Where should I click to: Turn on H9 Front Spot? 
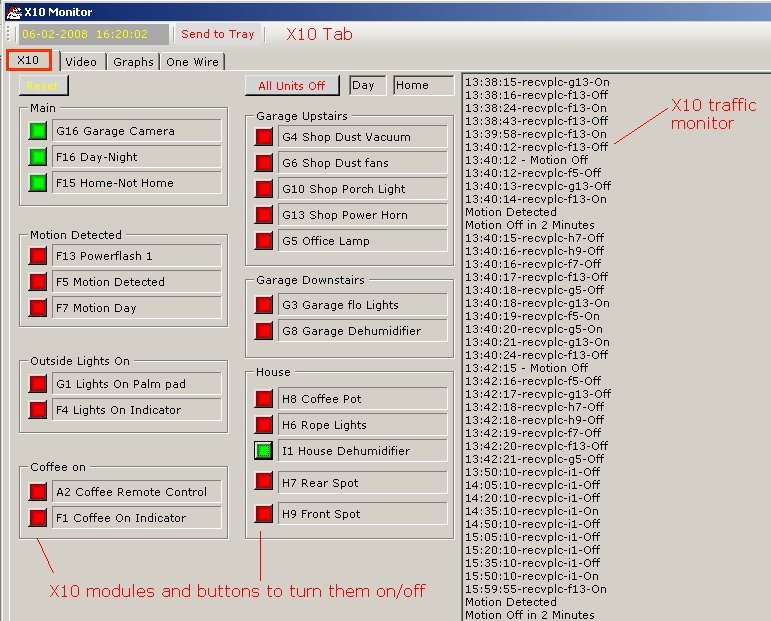pos(264,514)
